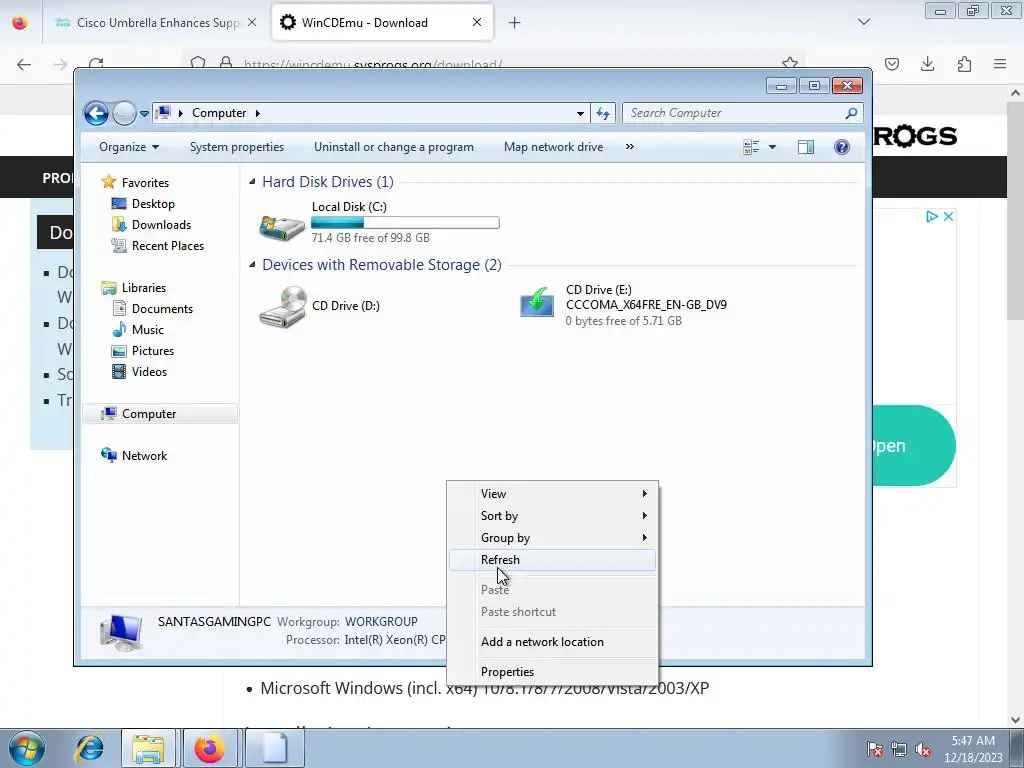This screenshot has width=1024, height=768.
Task: Select Network in the navigation pane
Action: click(x=144, y=456)
